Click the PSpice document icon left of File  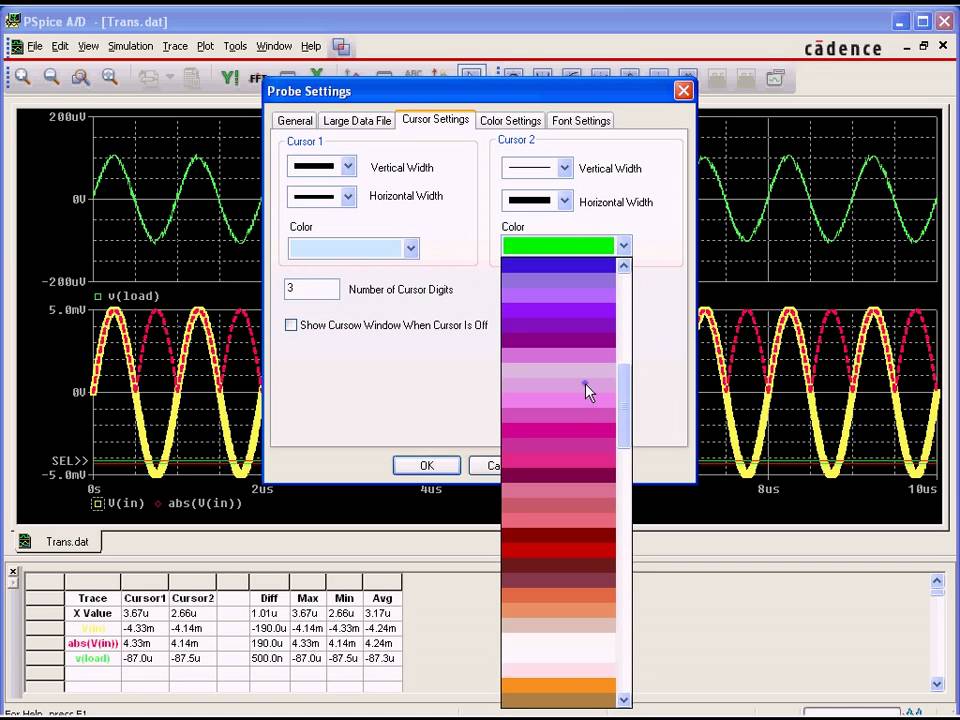[17, 47]
